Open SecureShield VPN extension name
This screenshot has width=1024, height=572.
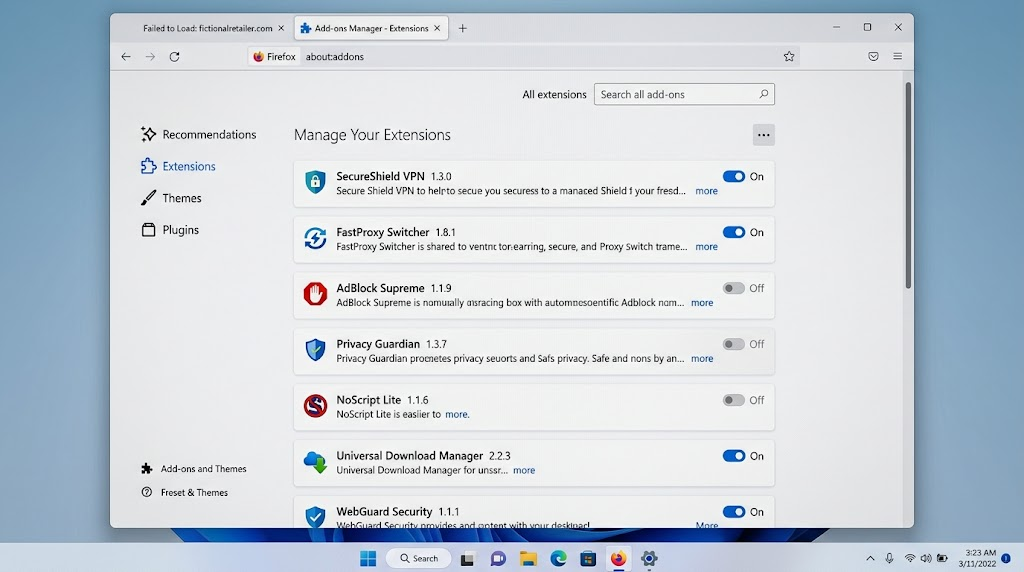click(380, 176)
